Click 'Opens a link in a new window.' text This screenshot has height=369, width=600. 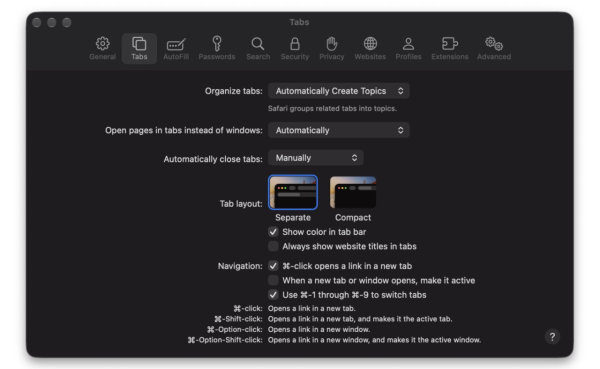[319, 329]
